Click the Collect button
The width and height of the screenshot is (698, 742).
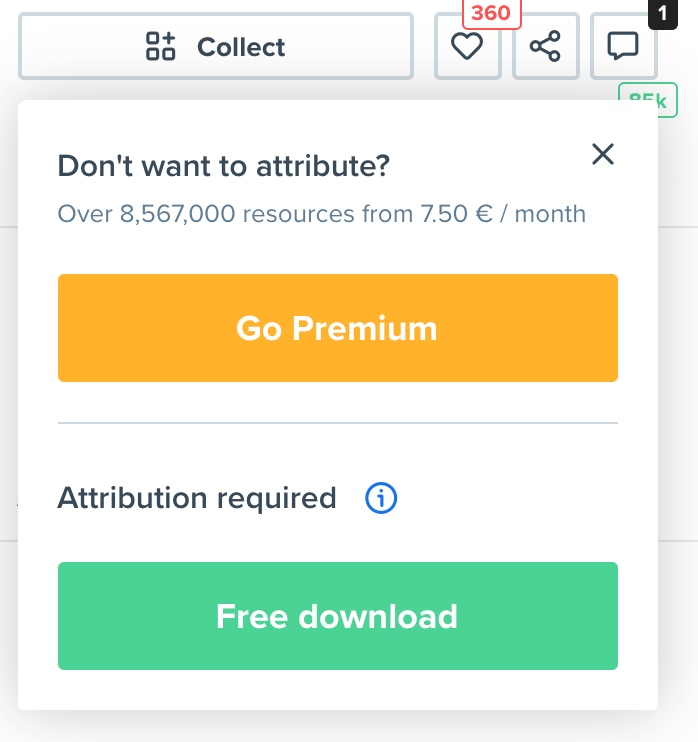[x=215, y=46]
